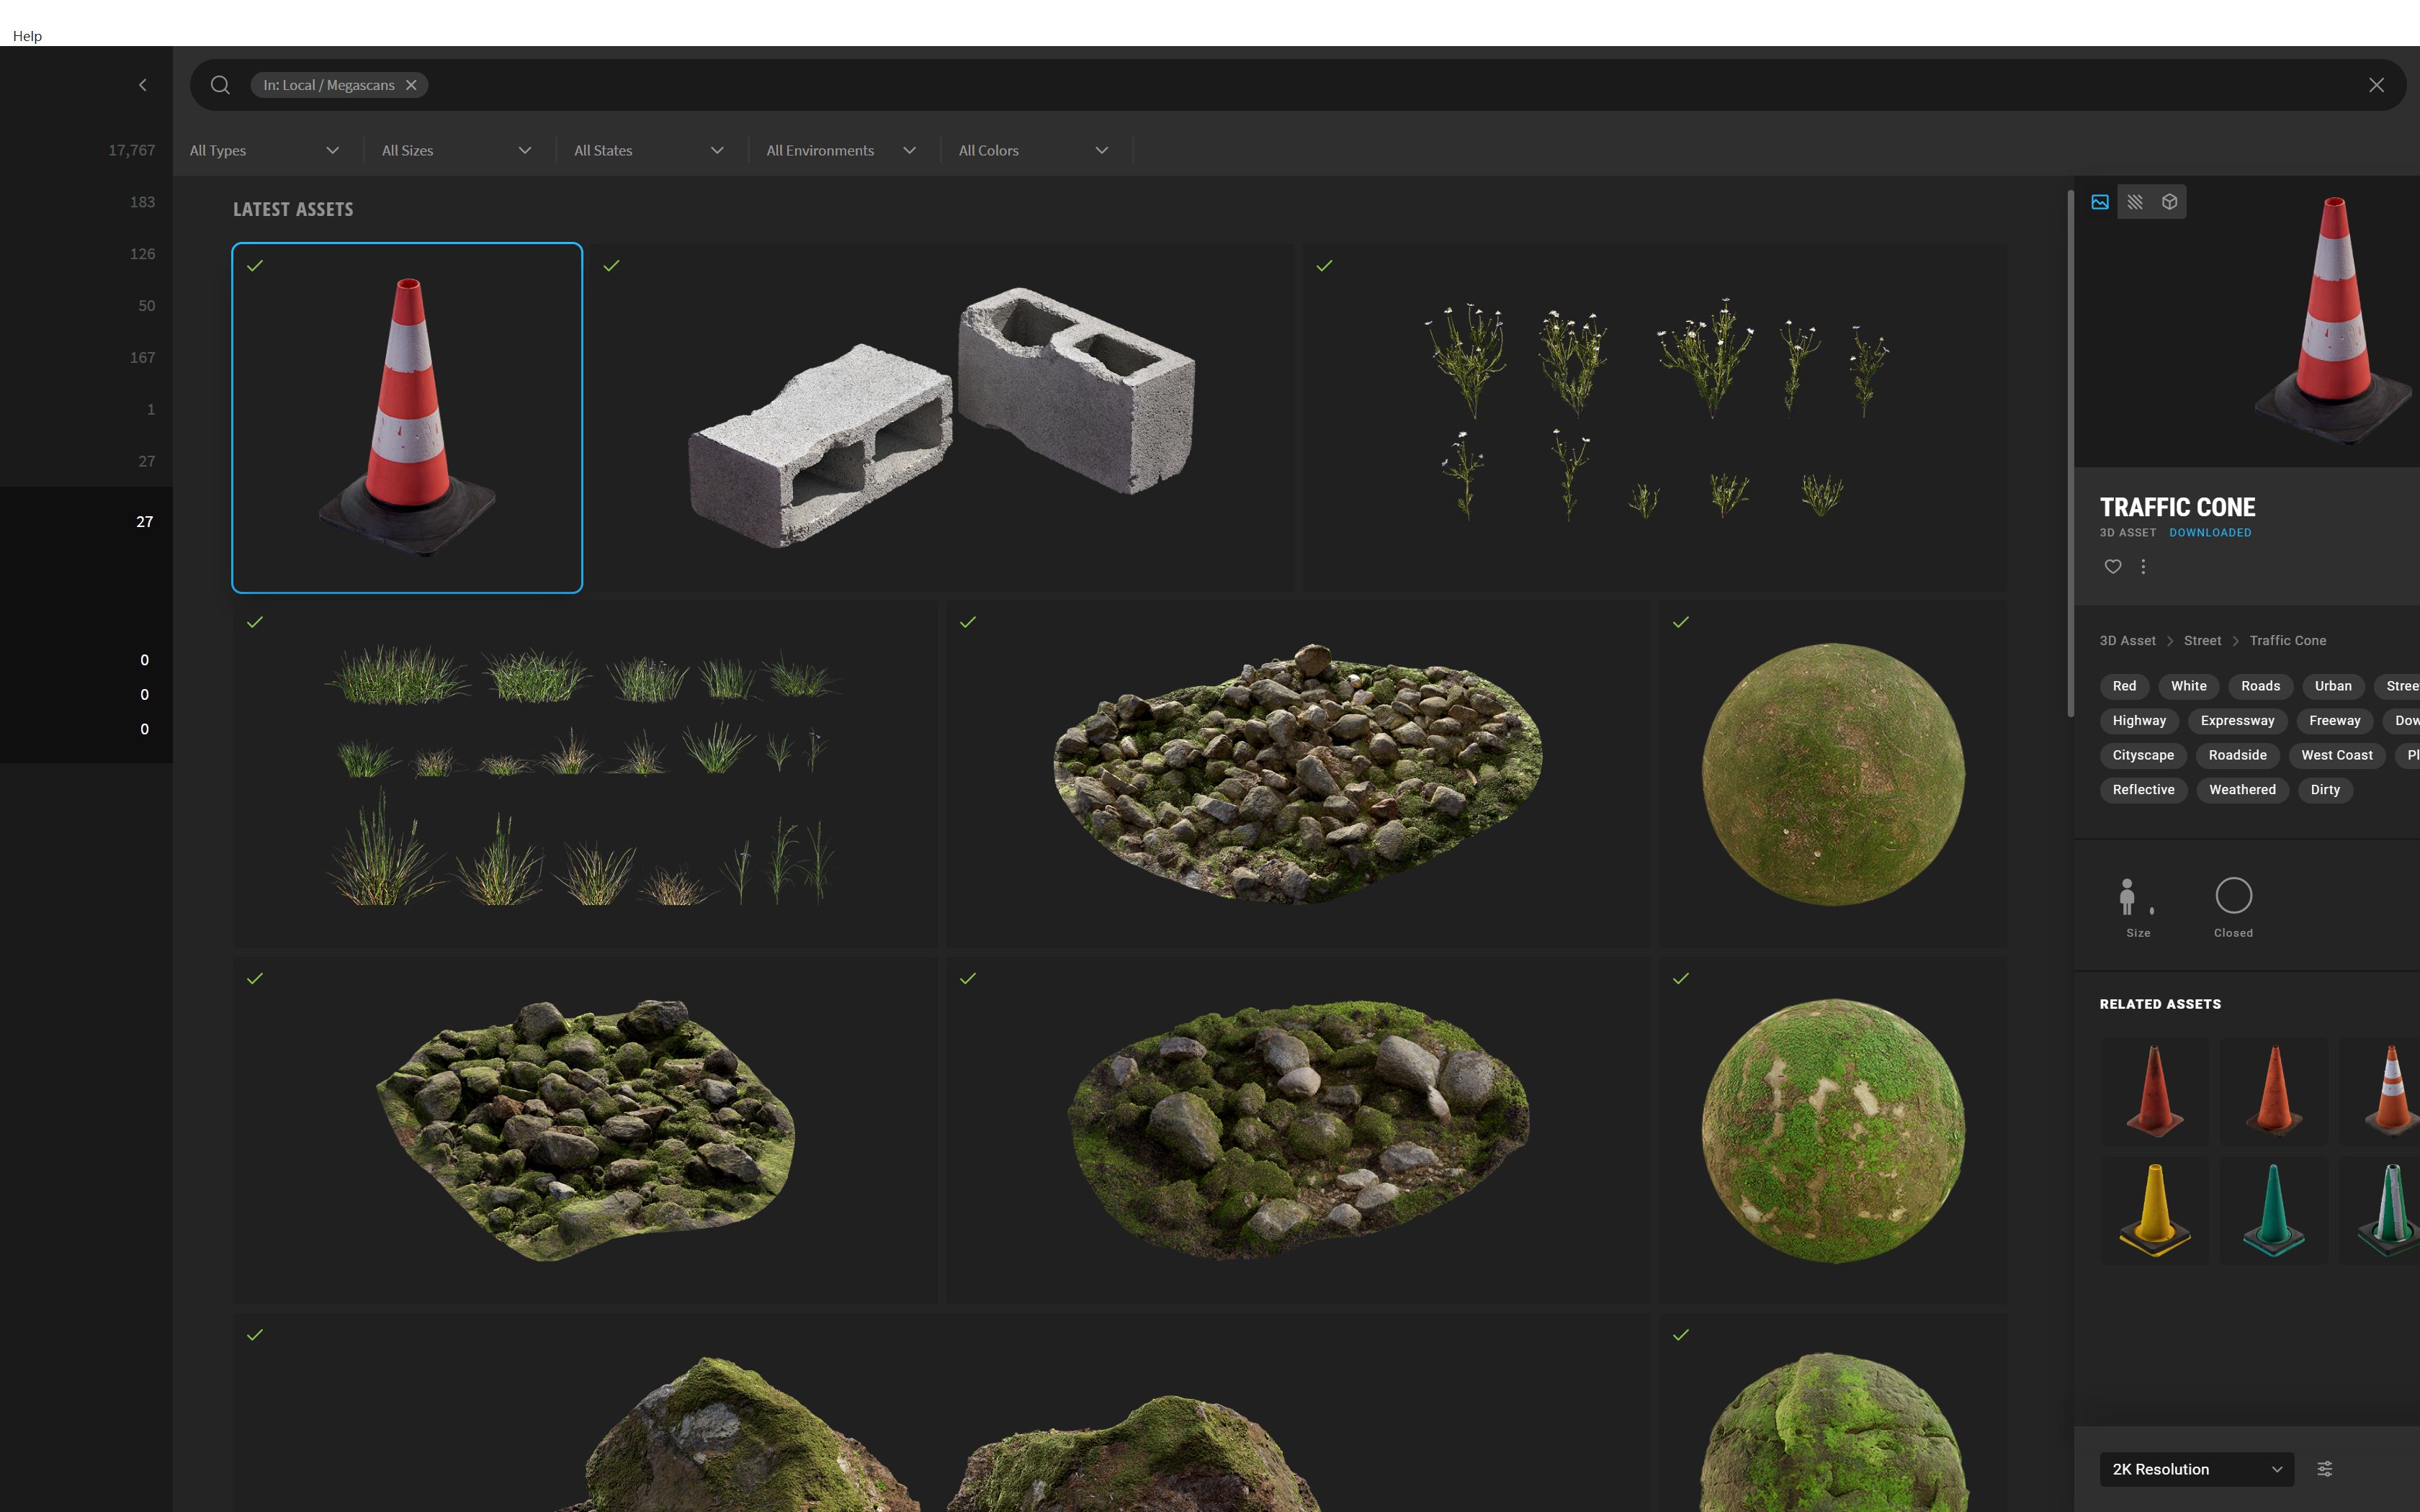The width and height of the screenshot is (2420, 1512).
Task: Open the three-dot options menu
Action: pyautogui.click(x=2144, y=566)
